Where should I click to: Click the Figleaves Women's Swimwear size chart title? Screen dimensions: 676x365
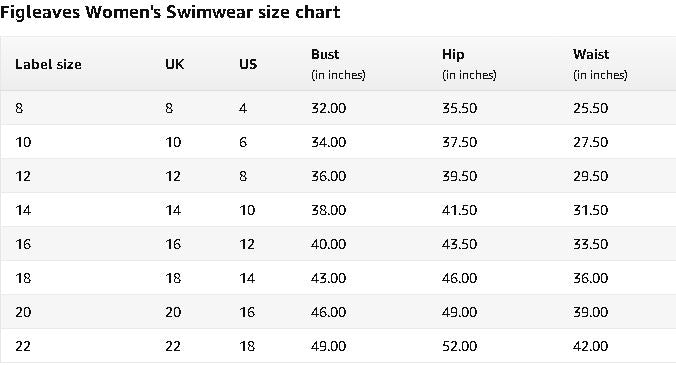tap(170, 12)
